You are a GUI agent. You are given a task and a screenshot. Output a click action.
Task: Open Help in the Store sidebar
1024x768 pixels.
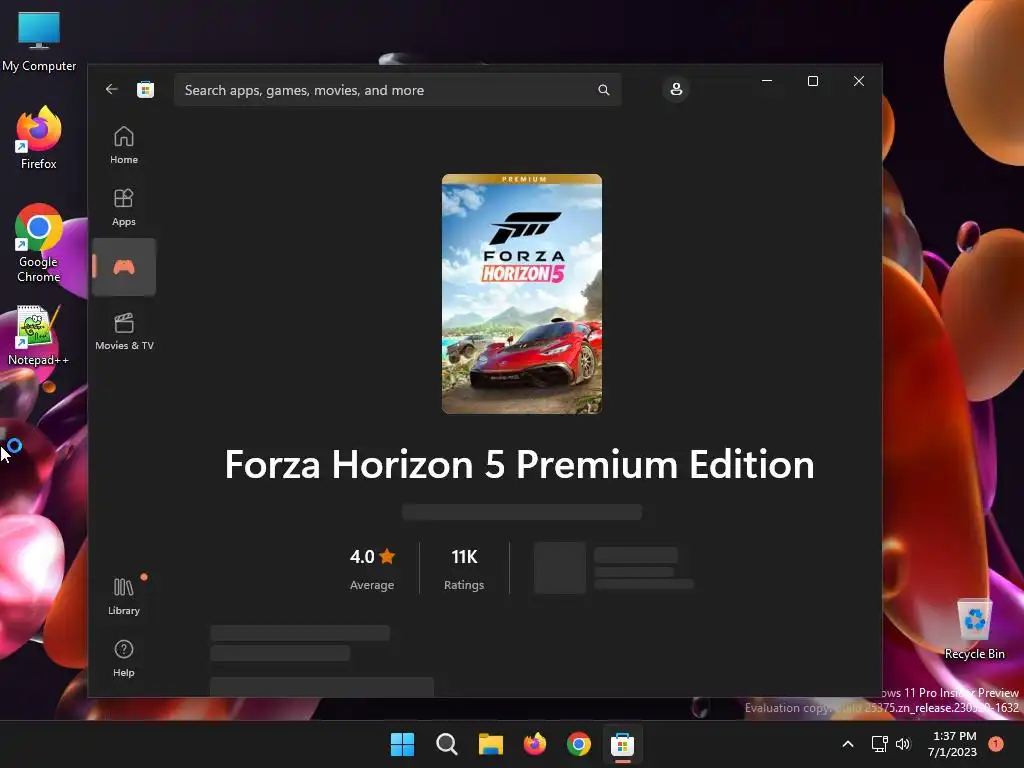(124, 658)
